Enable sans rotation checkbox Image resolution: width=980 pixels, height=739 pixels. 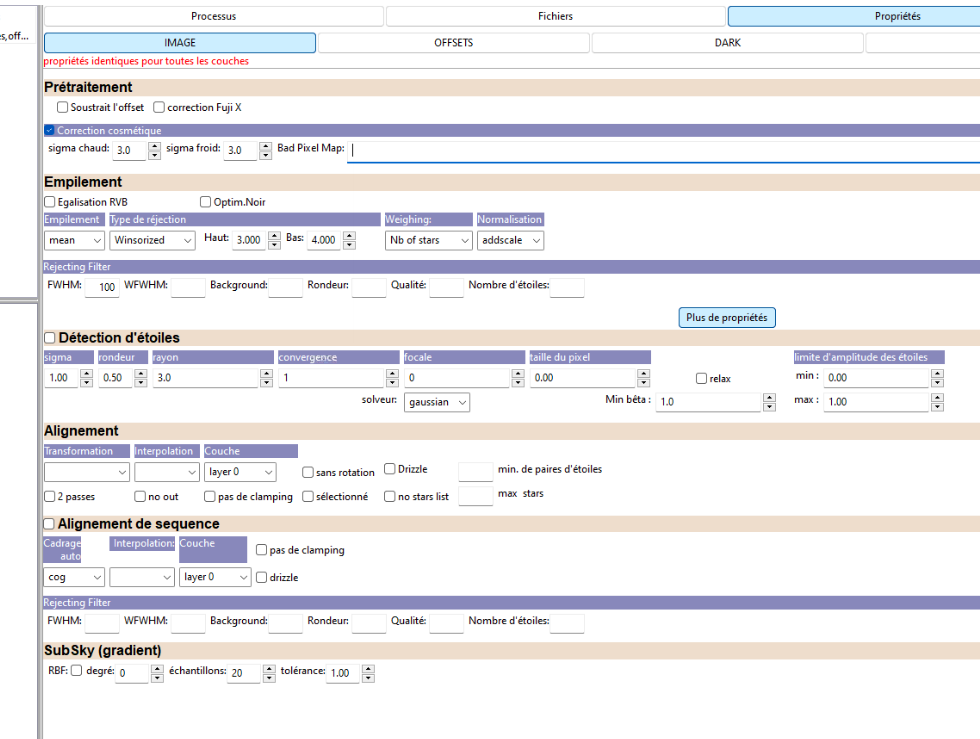click(x=308, y=472)
